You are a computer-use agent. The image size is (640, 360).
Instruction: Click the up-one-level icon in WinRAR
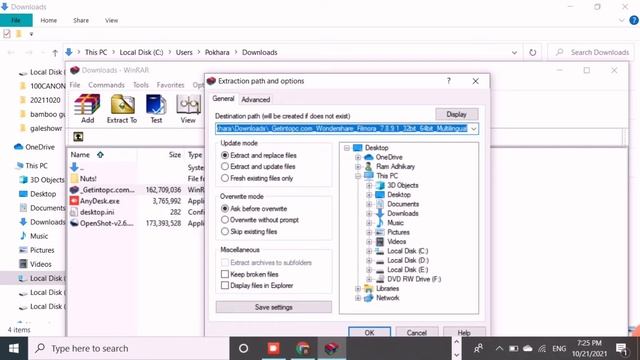[78, 136]
